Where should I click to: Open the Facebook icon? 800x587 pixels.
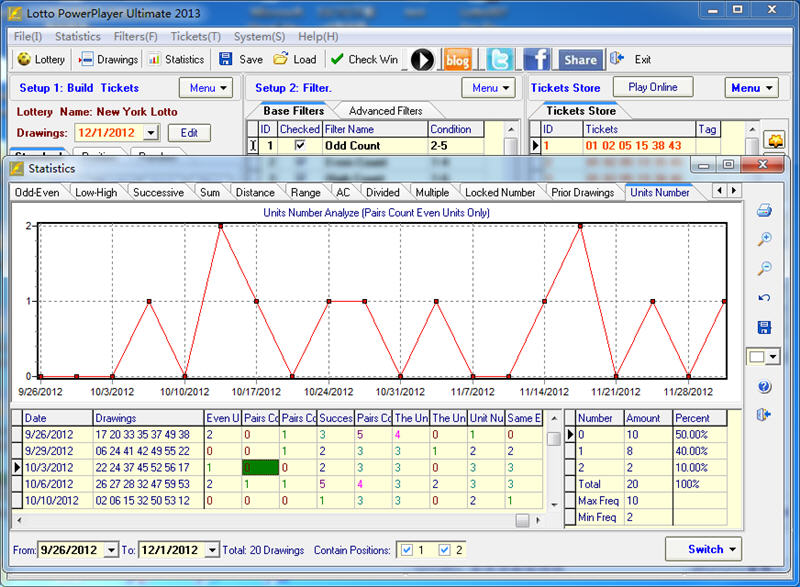(x=537, y=60)
